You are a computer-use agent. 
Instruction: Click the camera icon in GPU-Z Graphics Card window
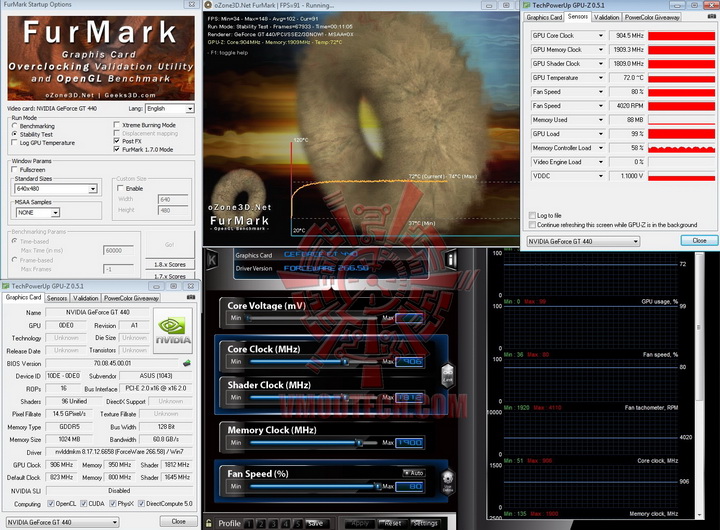click(x=191, y=298)
